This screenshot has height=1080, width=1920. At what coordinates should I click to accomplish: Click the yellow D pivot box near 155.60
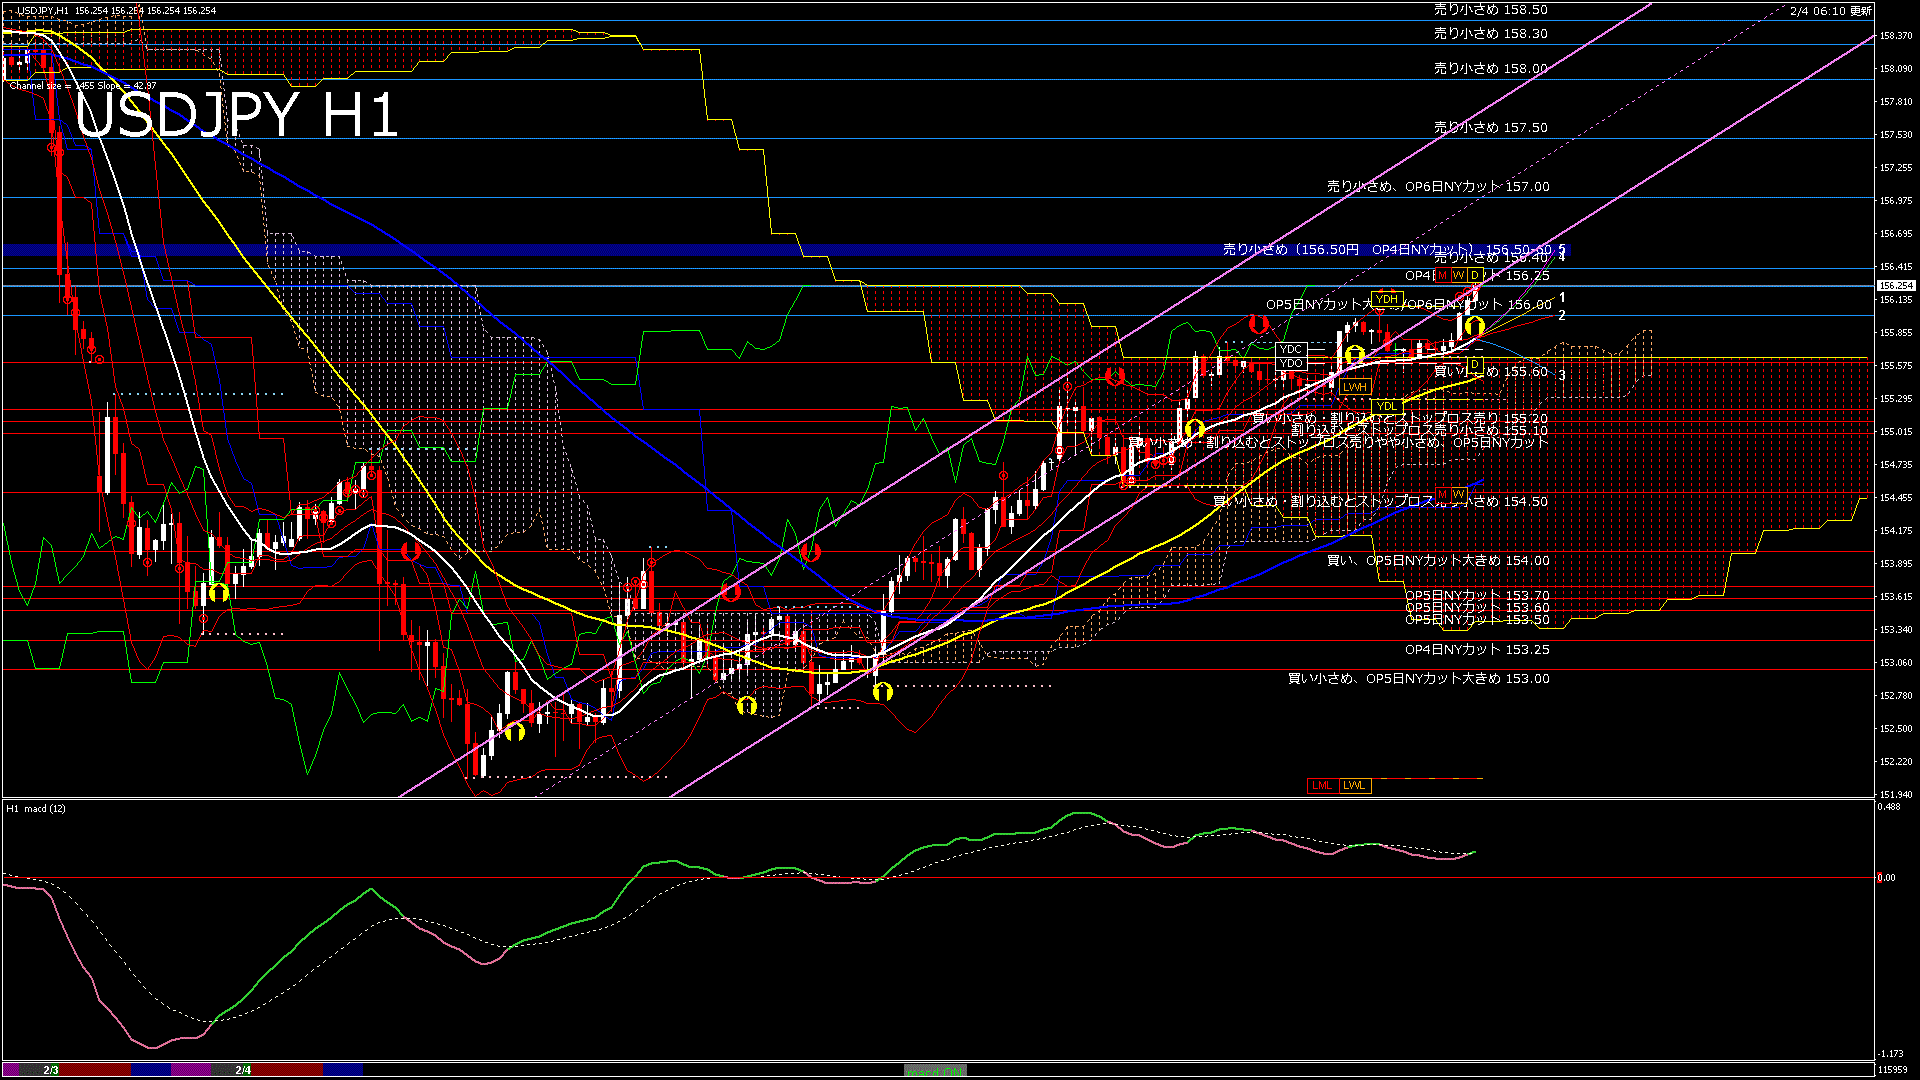1474,364
